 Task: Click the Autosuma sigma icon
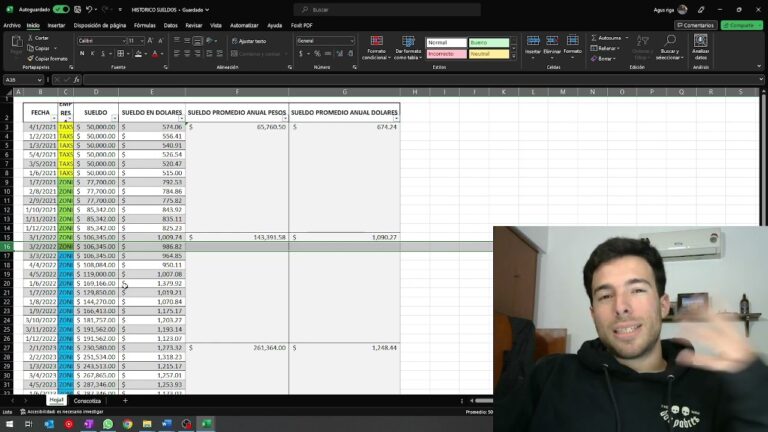(594, 38)
